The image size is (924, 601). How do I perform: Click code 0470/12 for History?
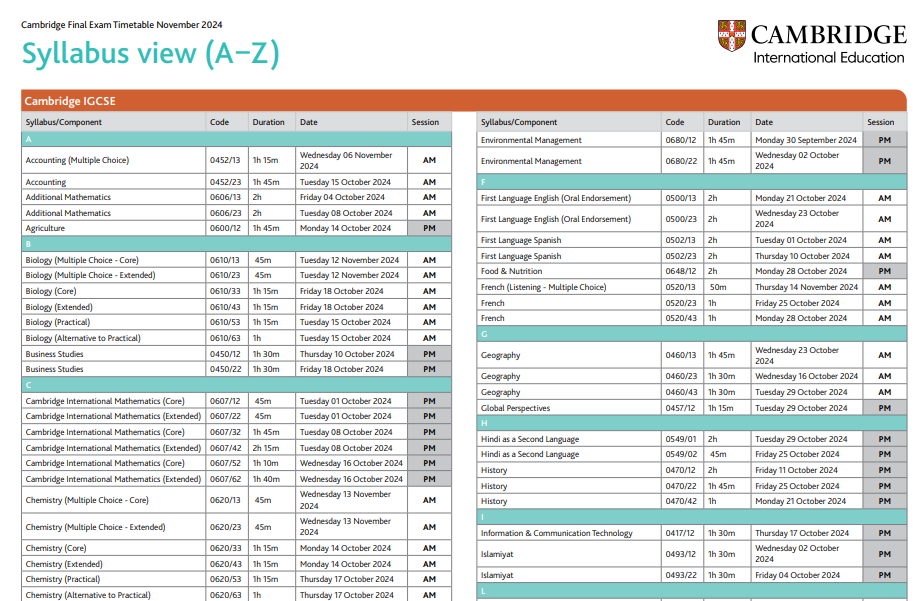tap(681, 470)
